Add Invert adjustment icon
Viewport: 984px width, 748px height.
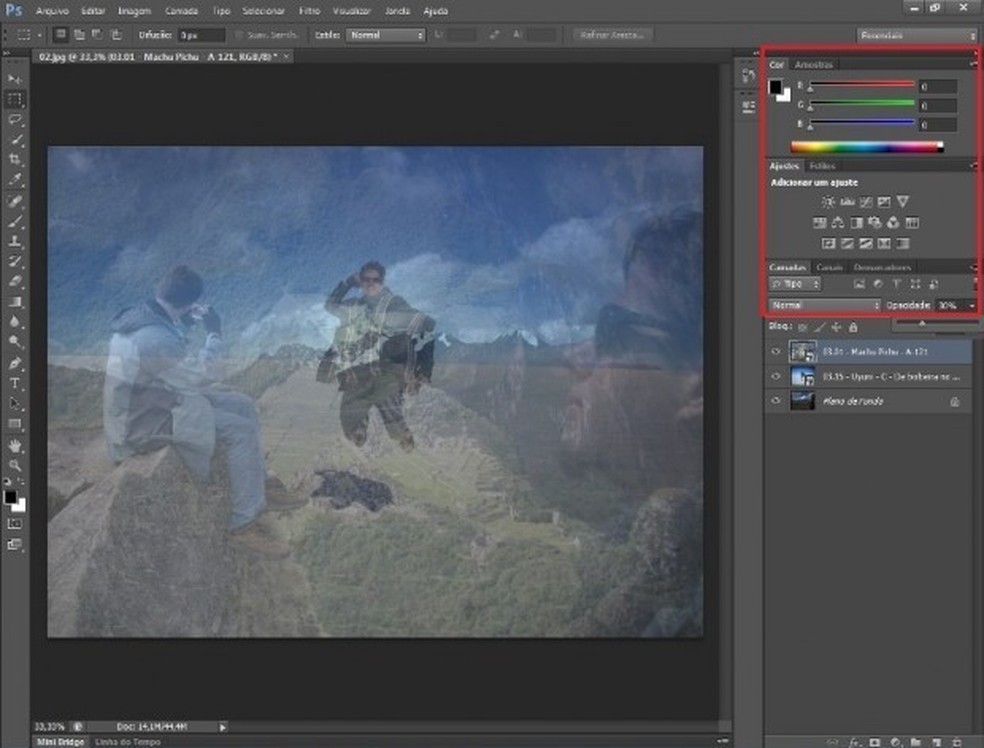click(828, 243)
